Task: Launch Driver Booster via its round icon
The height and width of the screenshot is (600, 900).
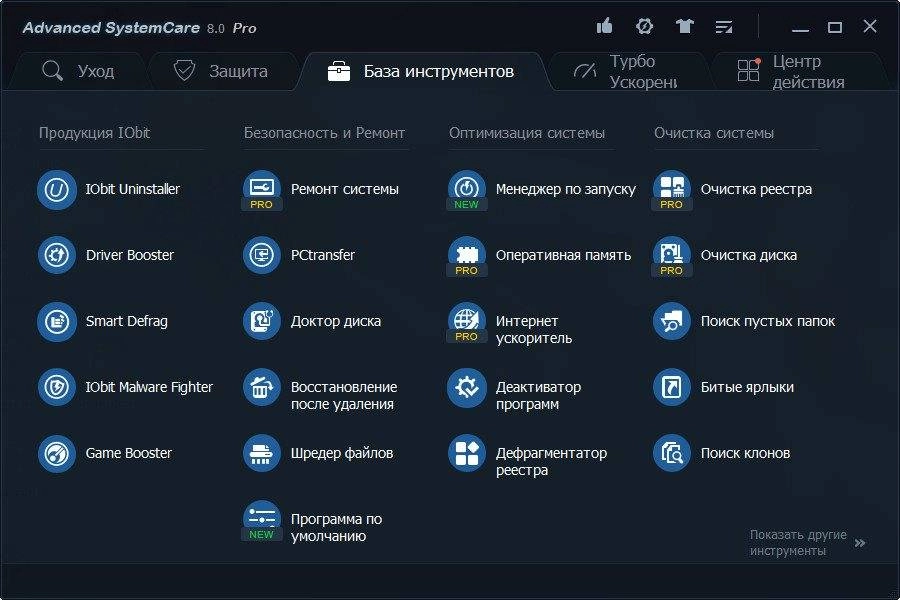Action: [x=57, y=255]
